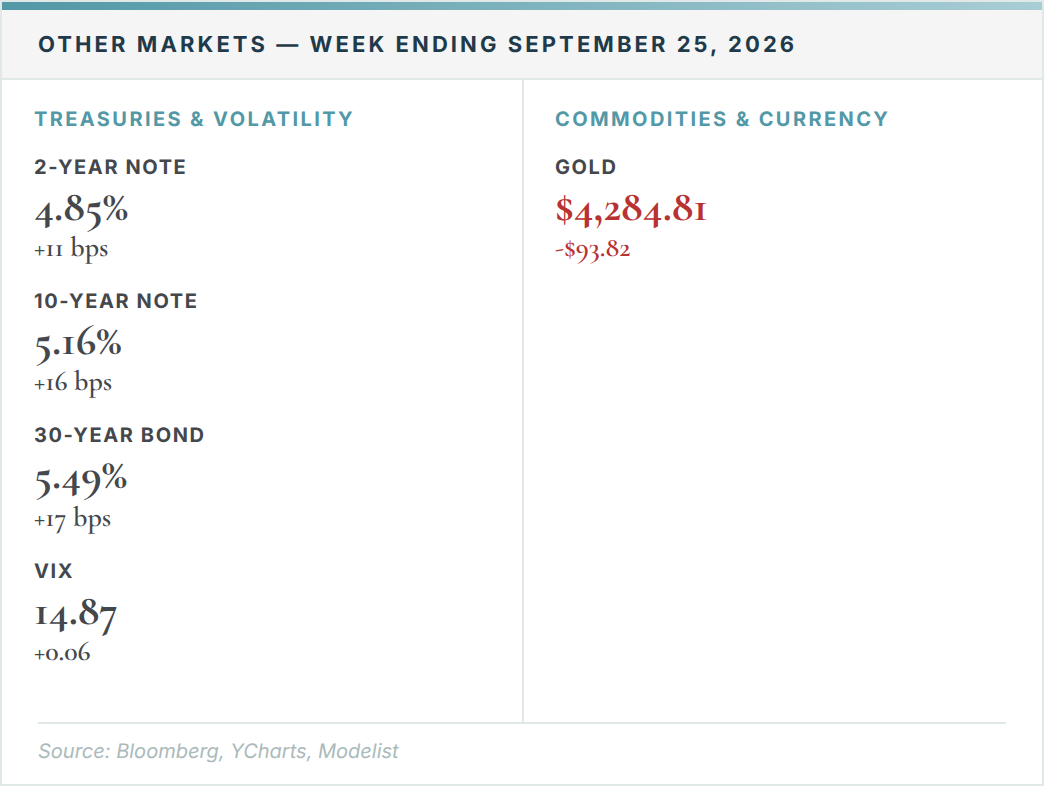Click the +0.06 VIX change
The width and height of the screenshot is (1044, 786).
tap(63, 653)
